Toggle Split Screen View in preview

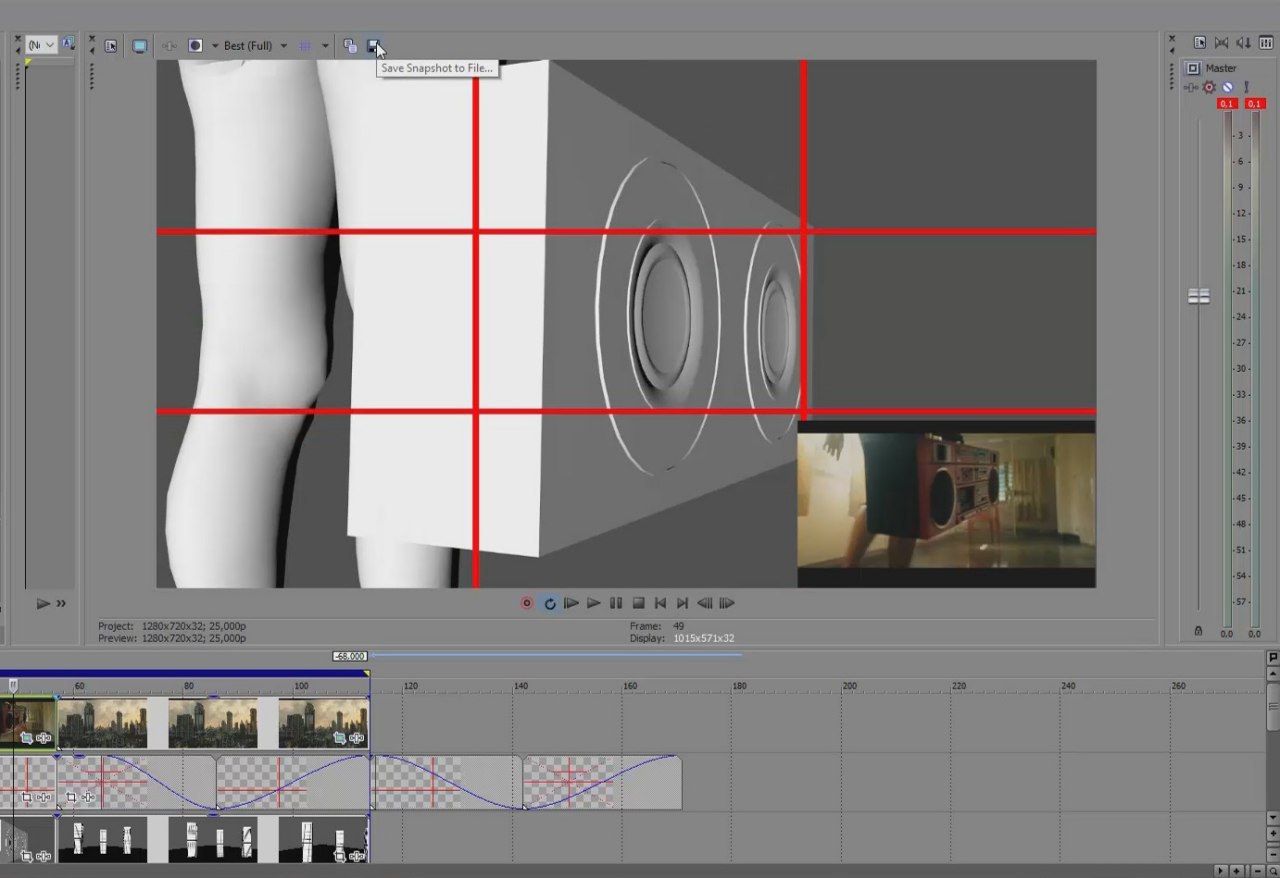(x=195, y=46)
